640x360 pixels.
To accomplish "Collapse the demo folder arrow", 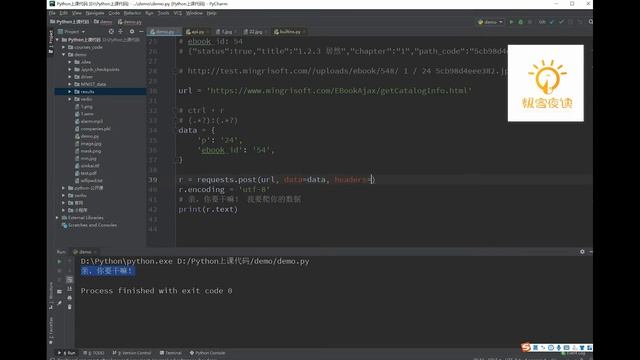I will click(64, 55).
